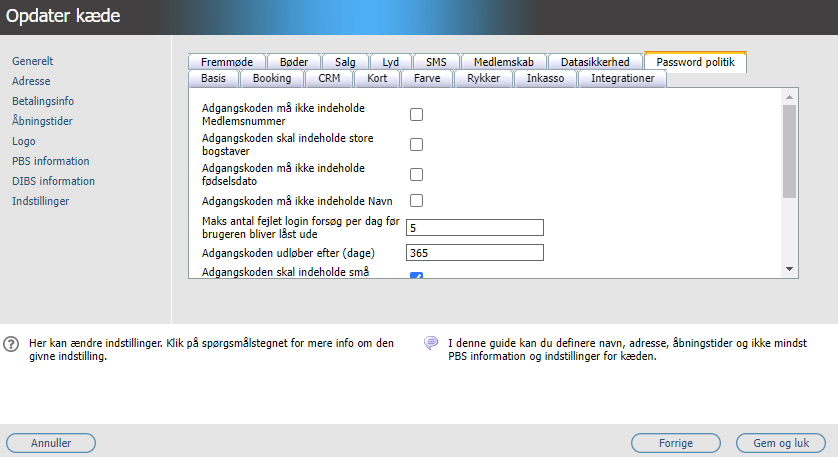Viewport: 838px width, 457px height.
Task: Go to PBS information
Action: tap(51, 161)
